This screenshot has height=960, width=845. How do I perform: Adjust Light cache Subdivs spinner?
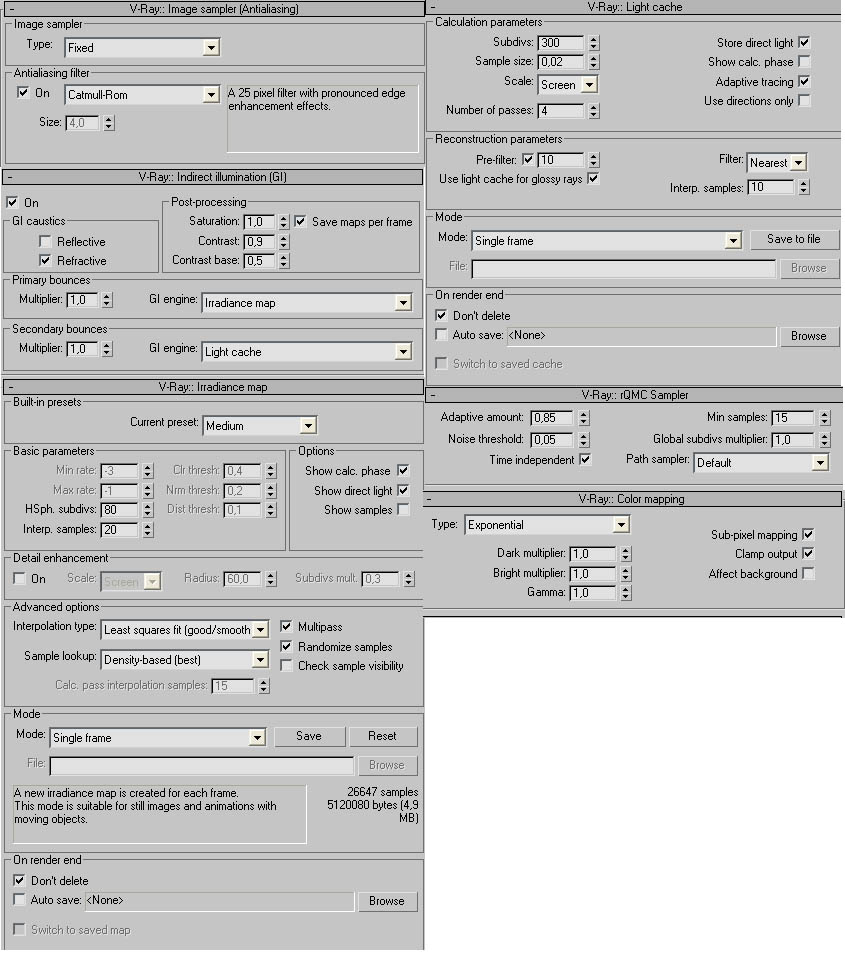[593, 43]
